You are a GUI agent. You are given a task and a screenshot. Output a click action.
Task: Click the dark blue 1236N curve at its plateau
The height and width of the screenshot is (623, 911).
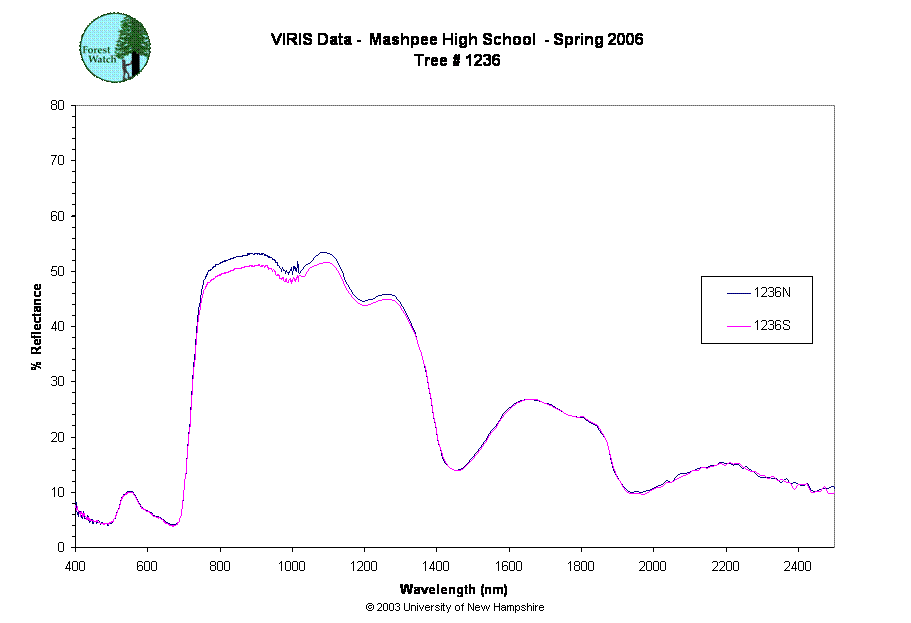(x=245, y=256)
